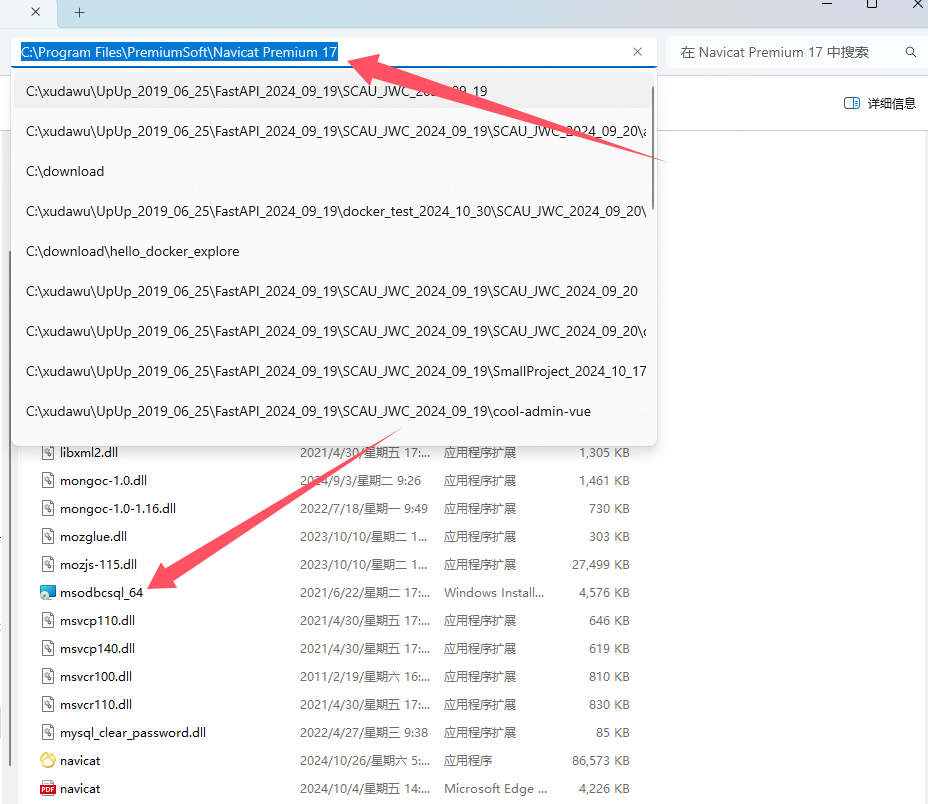Select the file name msvcp140.dll

[x=98, y=648]
